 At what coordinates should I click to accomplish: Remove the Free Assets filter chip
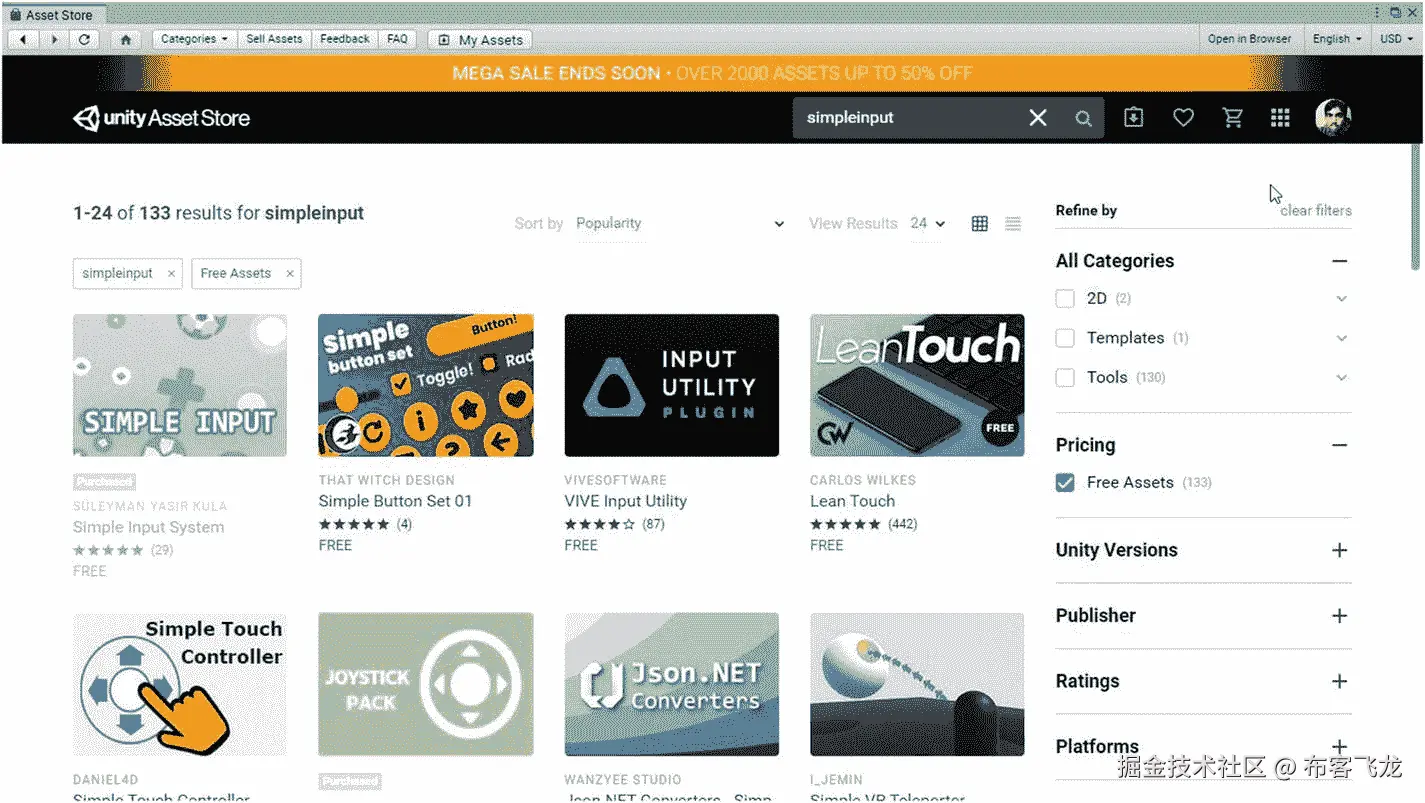point(290,273)
